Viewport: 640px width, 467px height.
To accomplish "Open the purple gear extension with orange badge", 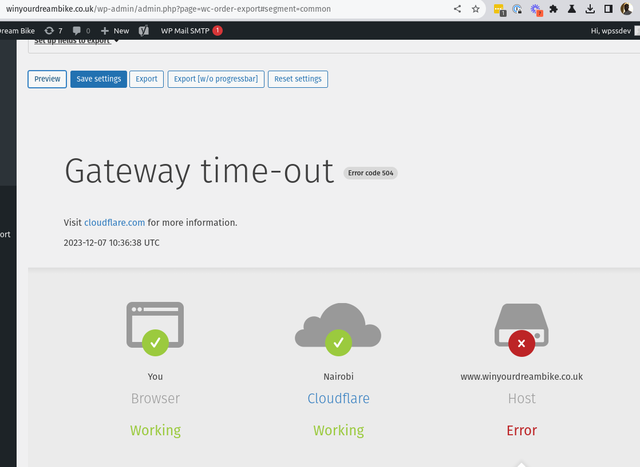I will [536, 9].
